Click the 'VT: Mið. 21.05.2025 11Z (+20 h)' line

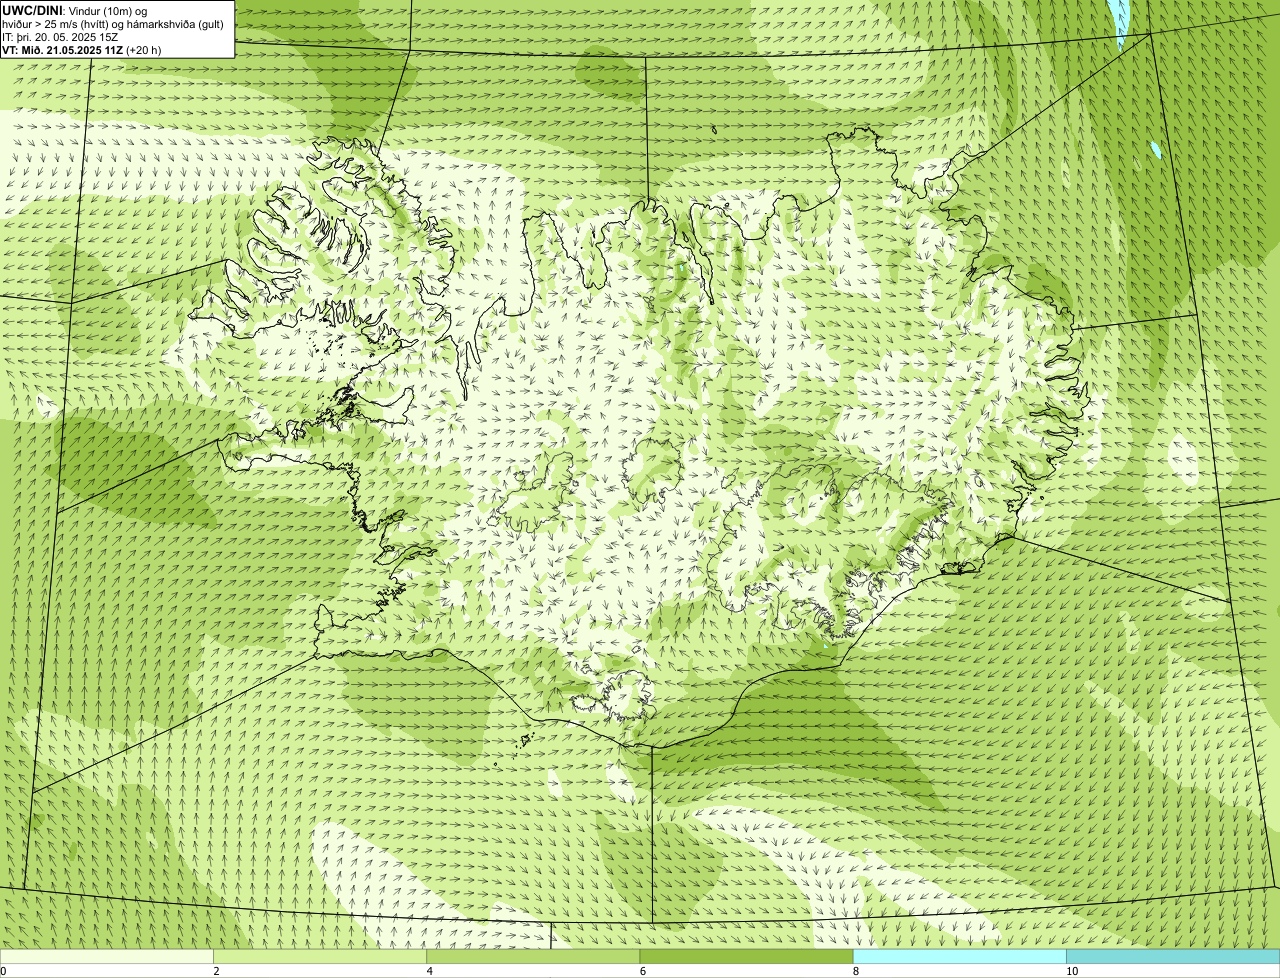(x=82, y=49)
